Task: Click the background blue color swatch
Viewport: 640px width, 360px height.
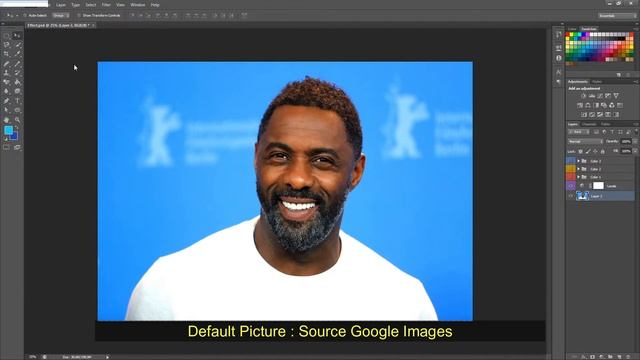Action: 15,137
